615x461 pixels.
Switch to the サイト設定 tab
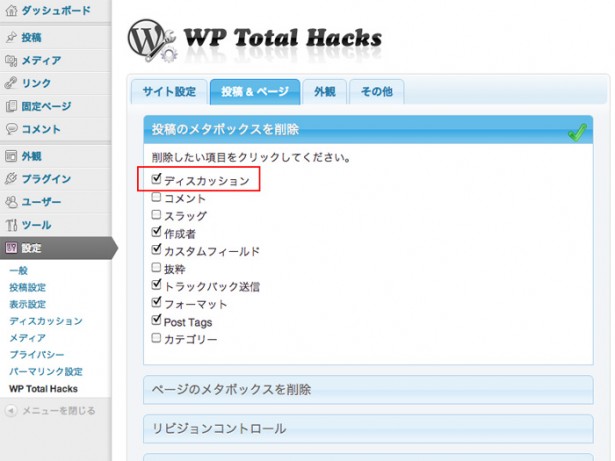pyautogui.click(x=168, y=91)
